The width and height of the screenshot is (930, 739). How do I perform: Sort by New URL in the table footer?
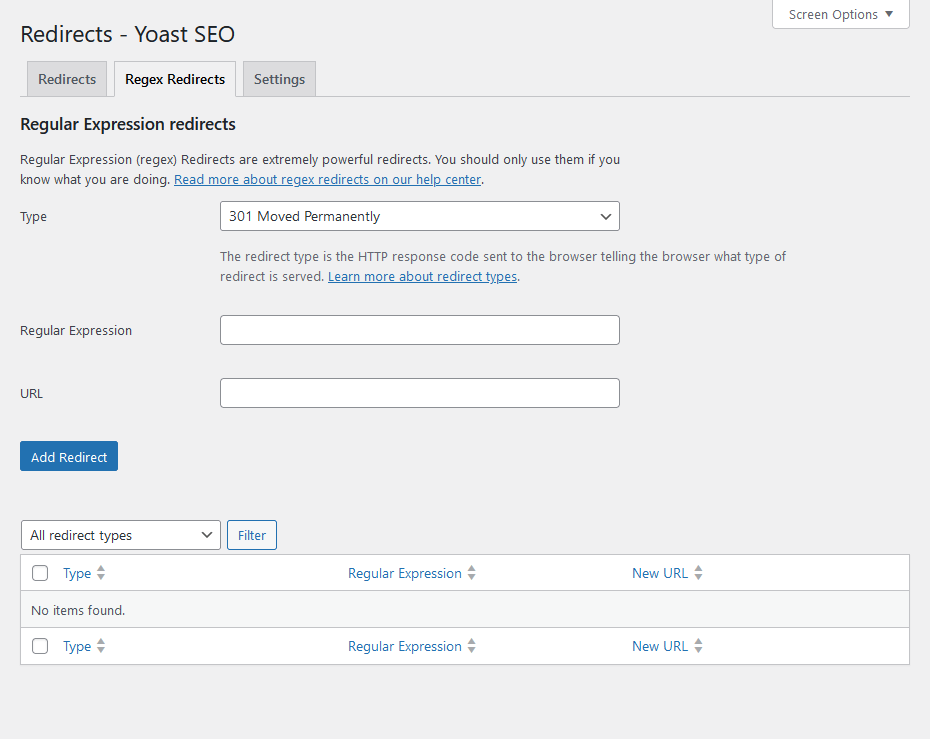click(660, 646)
